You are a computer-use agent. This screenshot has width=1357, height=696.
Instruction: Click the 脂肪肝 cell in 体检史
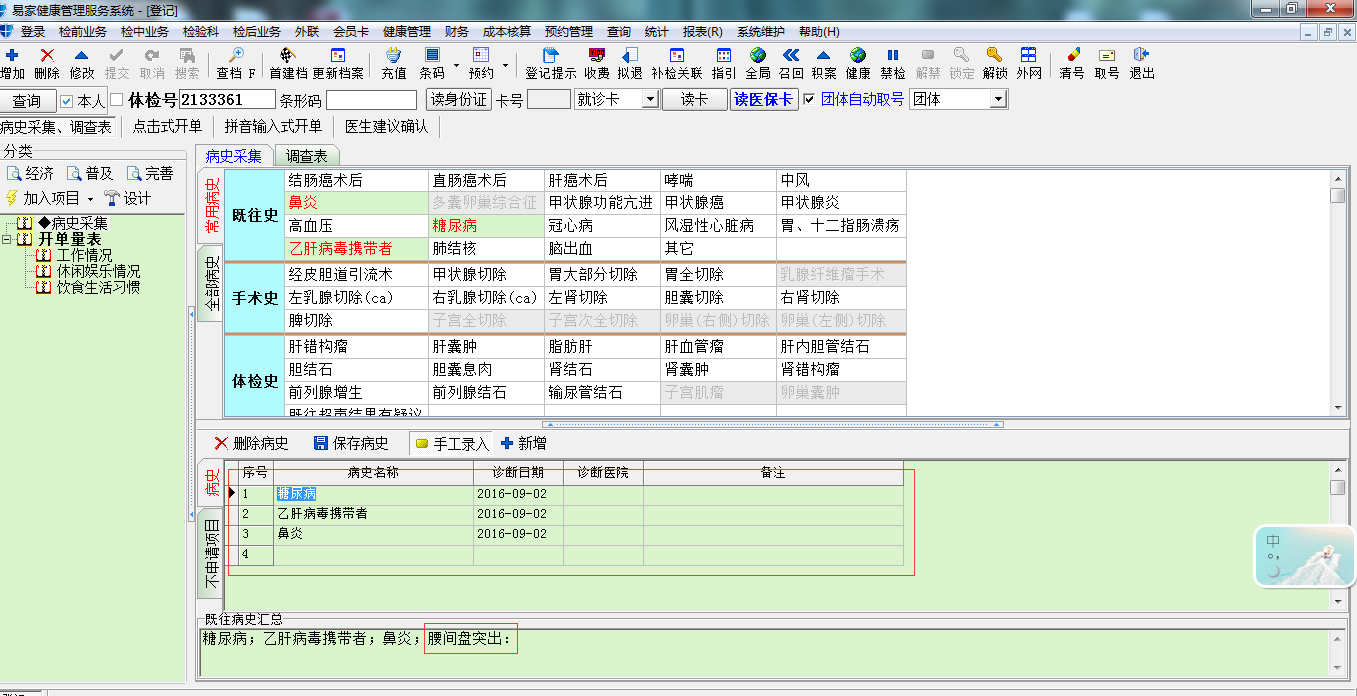pyautogui.click(x=601, y=347)
